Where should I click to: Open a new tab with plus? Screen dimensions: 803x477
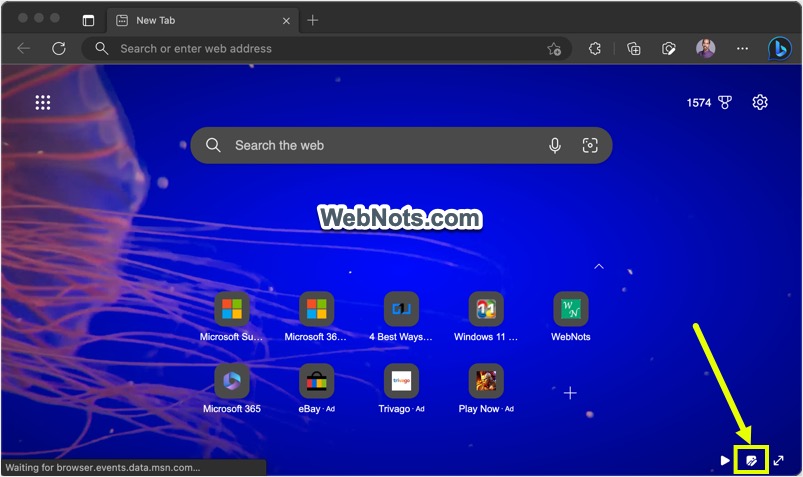313,20
